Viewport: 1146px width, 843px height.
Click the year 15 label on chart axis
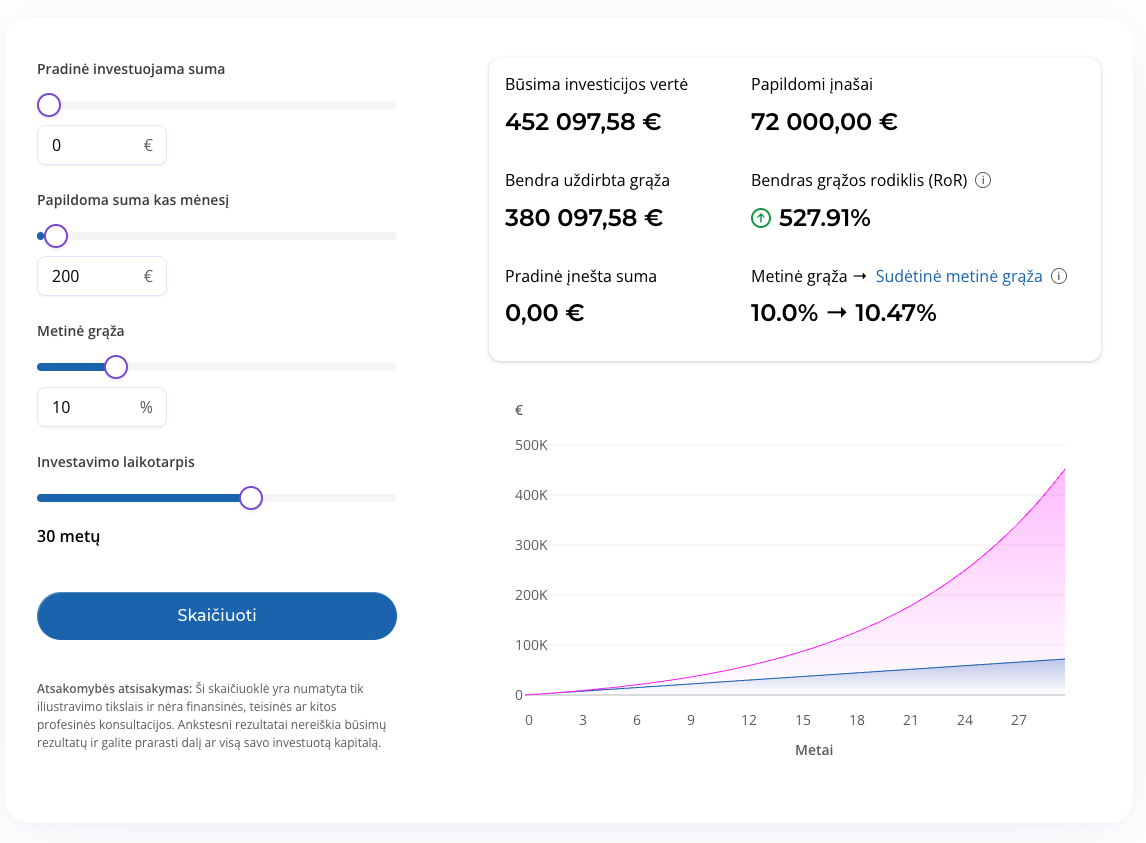pos(802,720)
